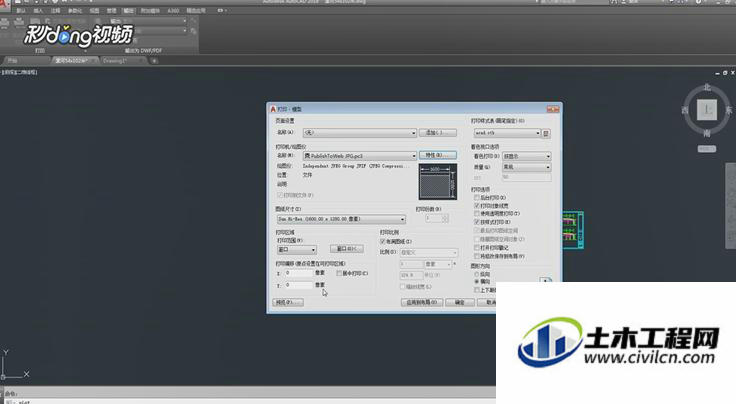The image size is (736, 404).
Task: Click the 应用到布局 button
Action: click(x=422, y=302)
